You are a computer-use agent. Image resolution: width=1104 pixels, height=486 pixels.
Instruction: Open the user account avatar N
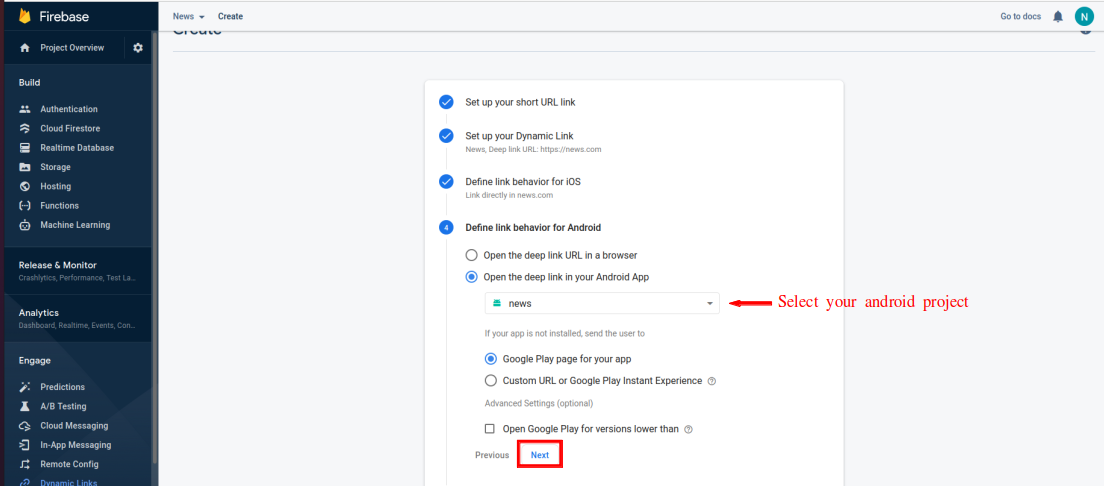click(x=1084, y=16)
